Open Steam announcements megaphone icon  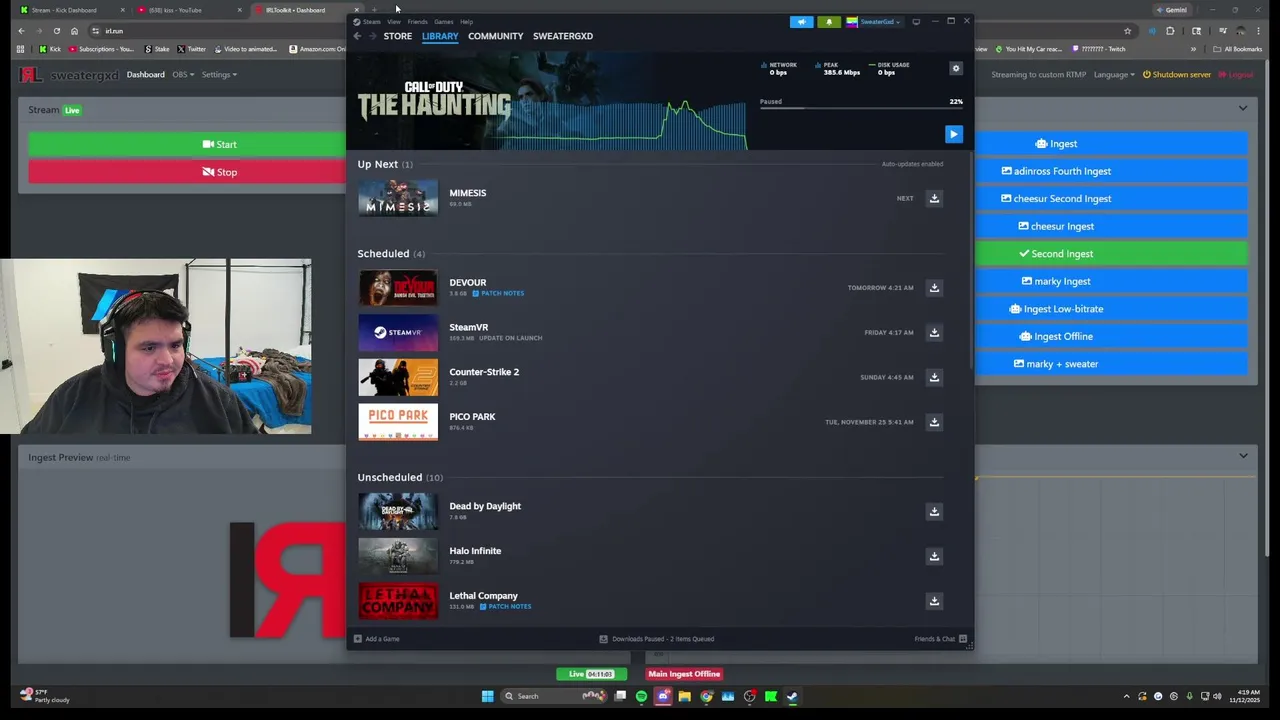click(x=801, y=21)
